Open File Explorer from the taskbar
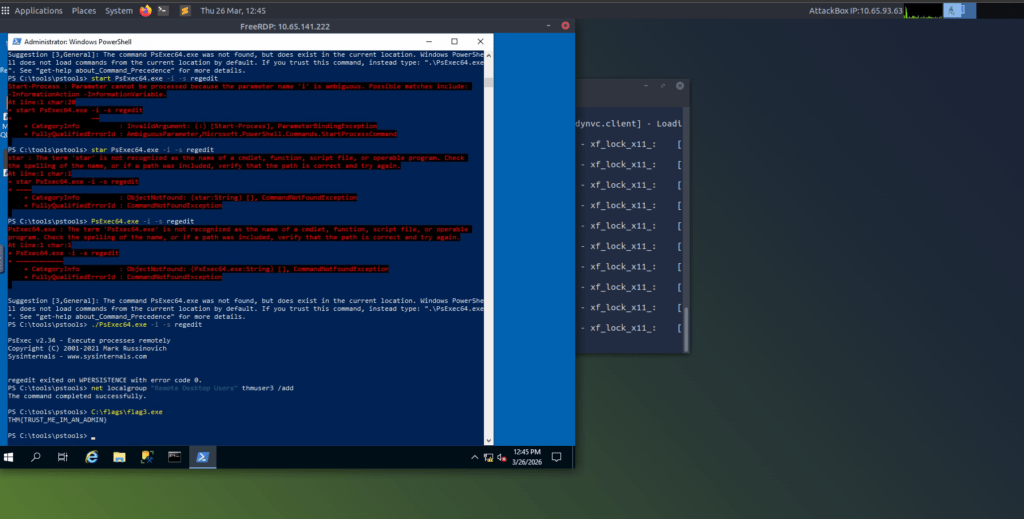Viewport: 1024px width, 519px height. (x=119, y=458)
